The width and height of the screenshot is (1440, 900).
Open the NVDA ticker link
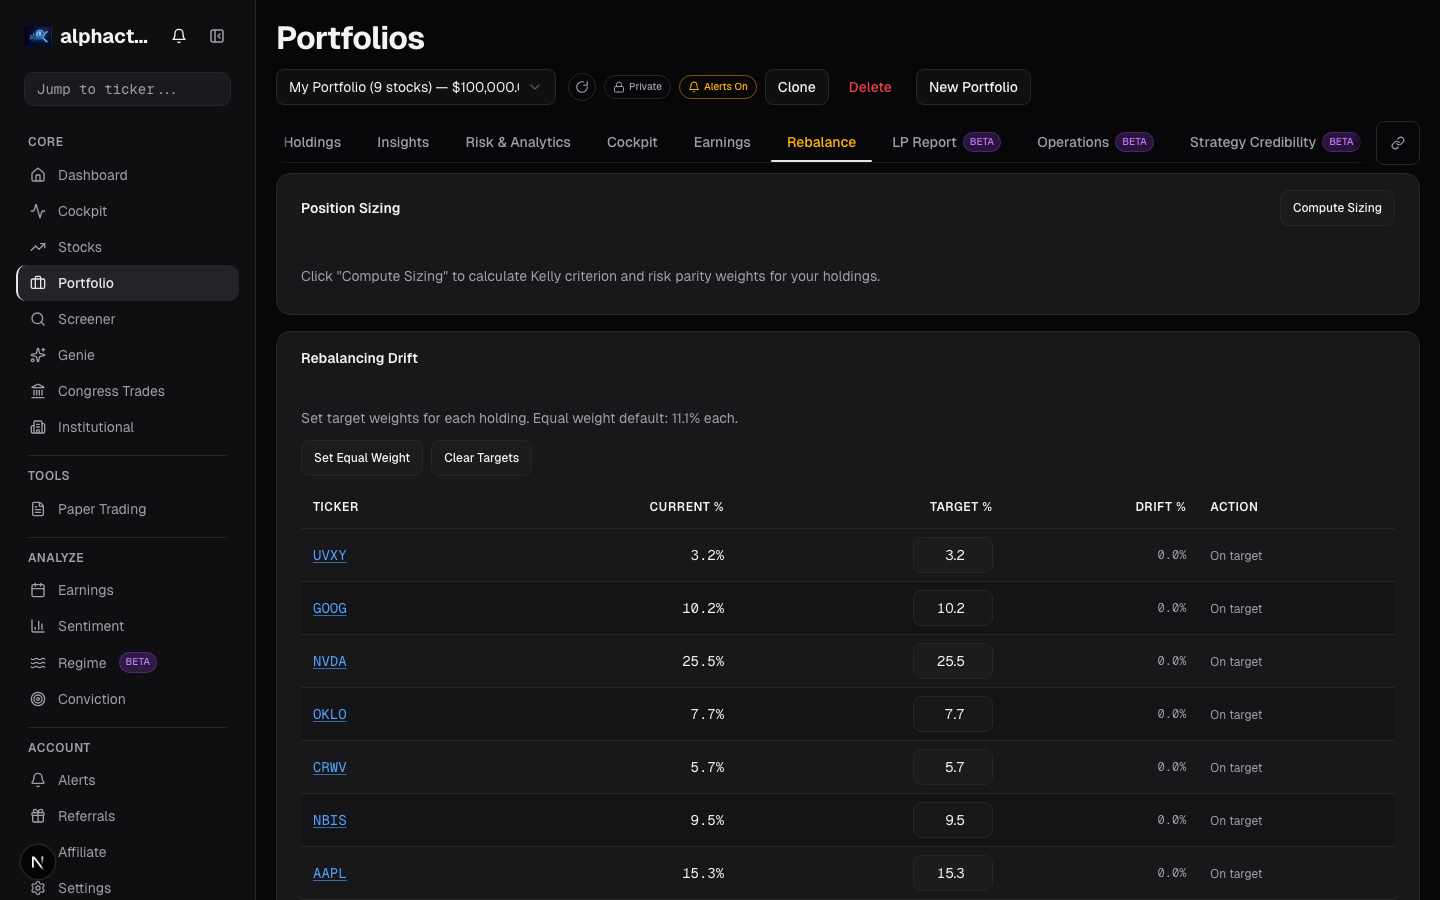coord(330,661)
